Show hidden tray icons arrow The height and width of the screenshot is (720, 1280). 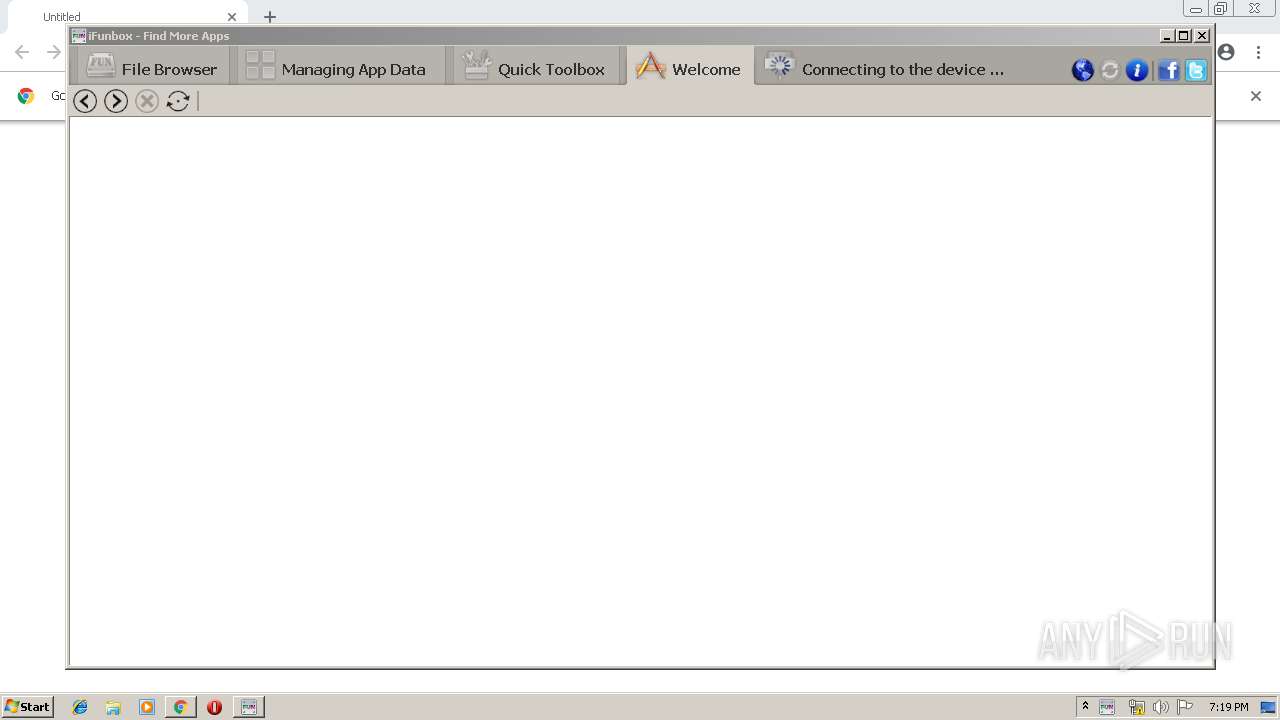(1085, 707)
